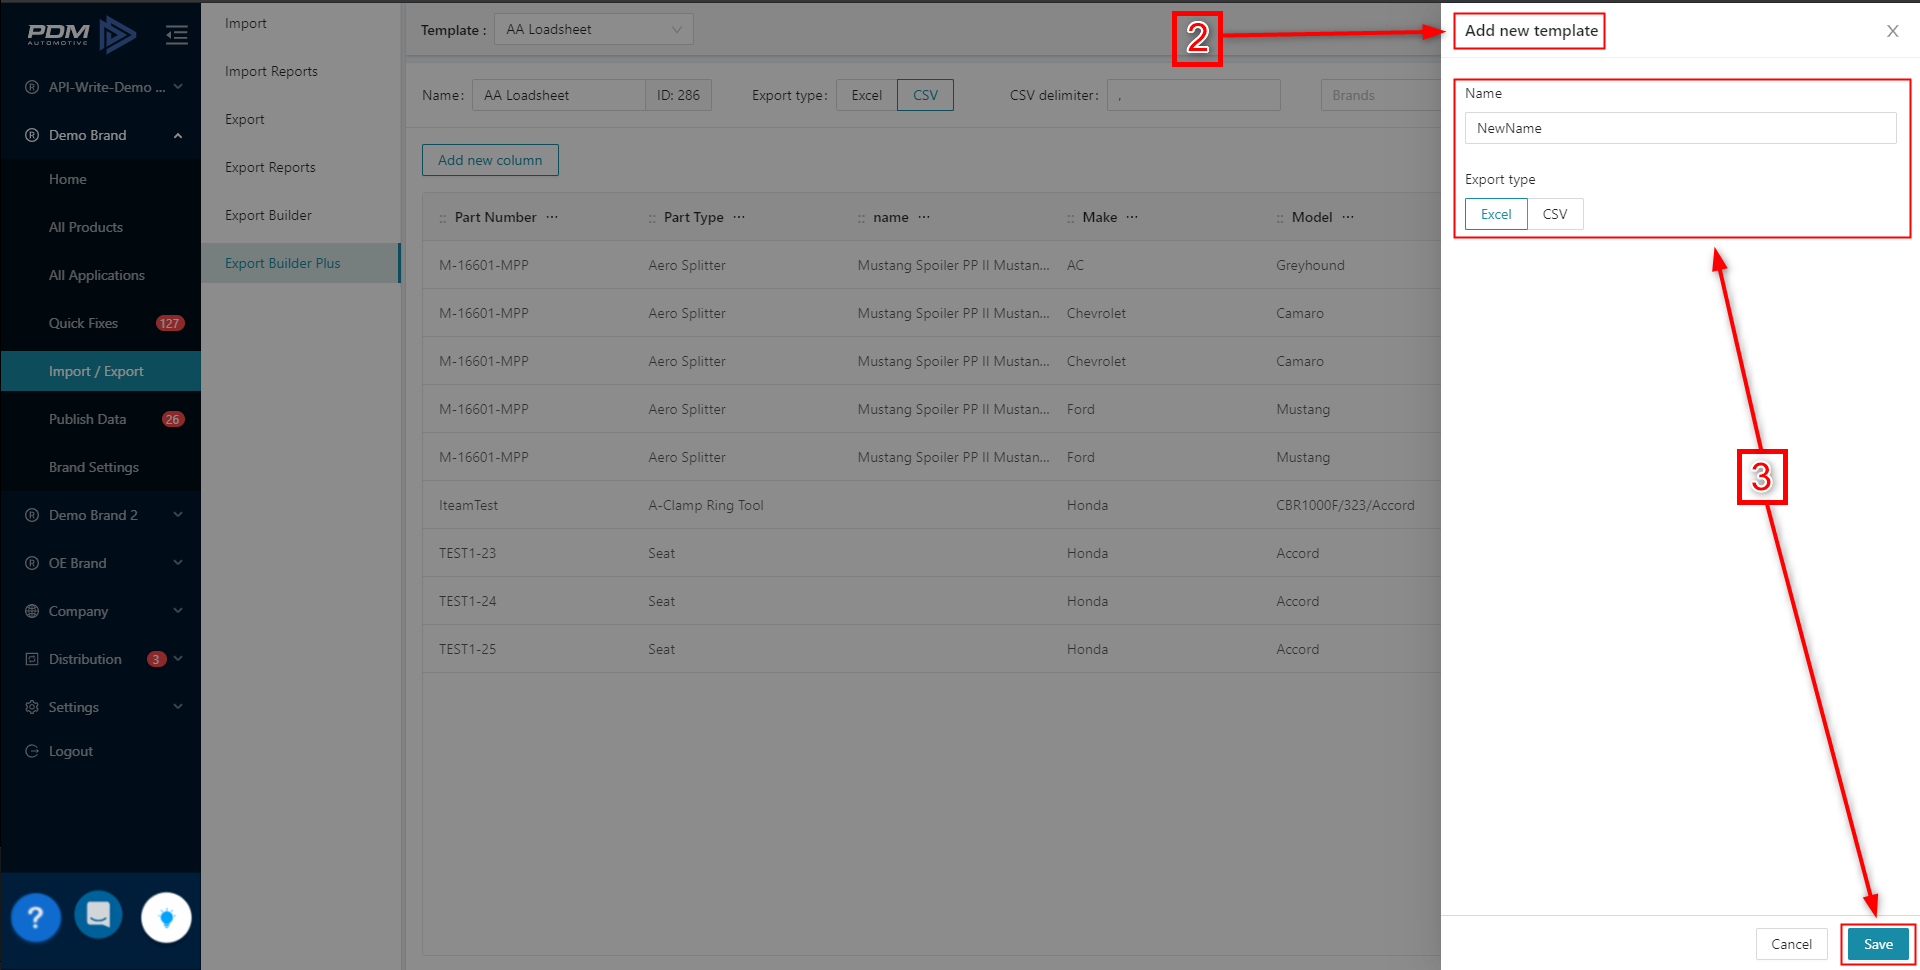Click the IteamTest part number cell
1920x970 pixels.
[x=468, y=505]
